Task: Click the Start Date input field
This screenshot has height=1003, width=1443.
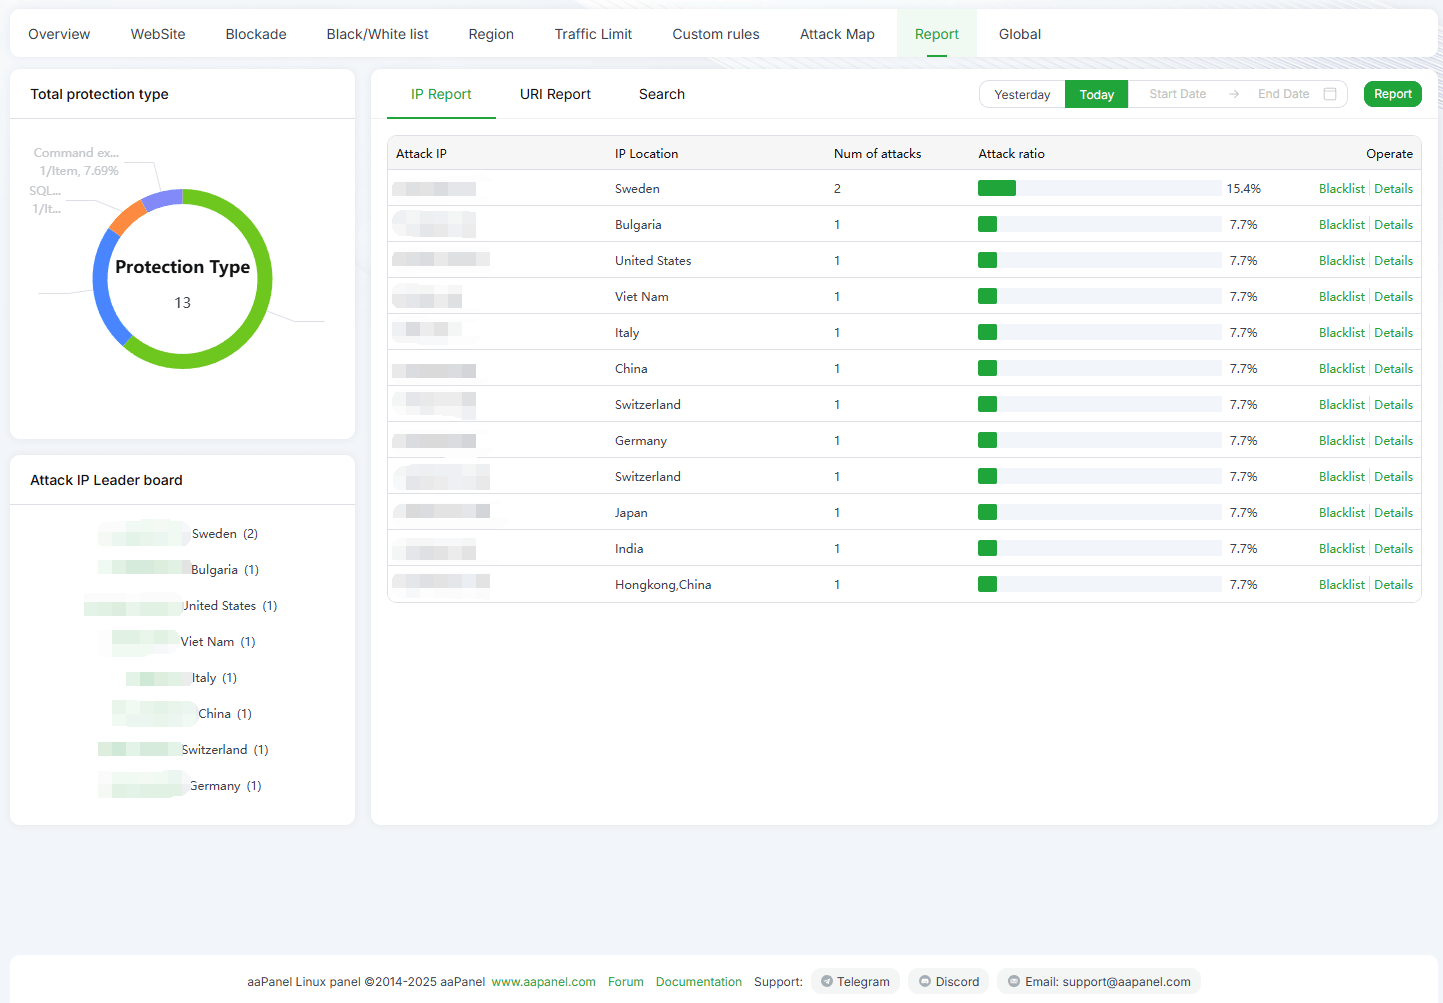Action: click(1177, 94)
